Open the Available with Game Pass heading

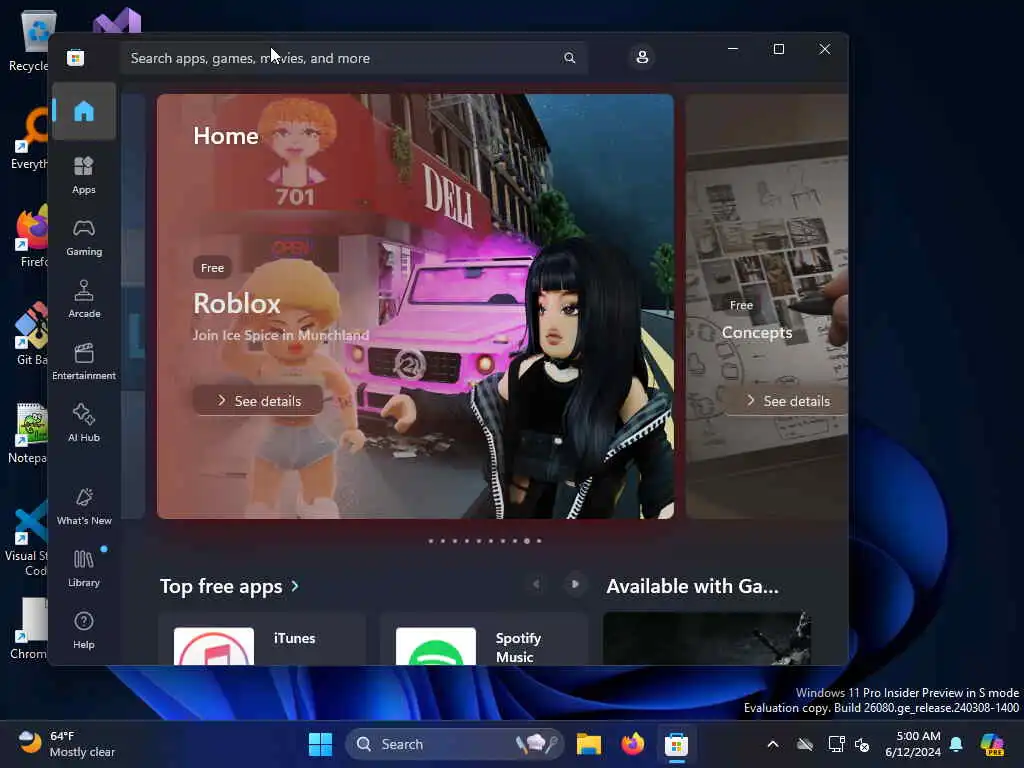click(x=692, y=586)
